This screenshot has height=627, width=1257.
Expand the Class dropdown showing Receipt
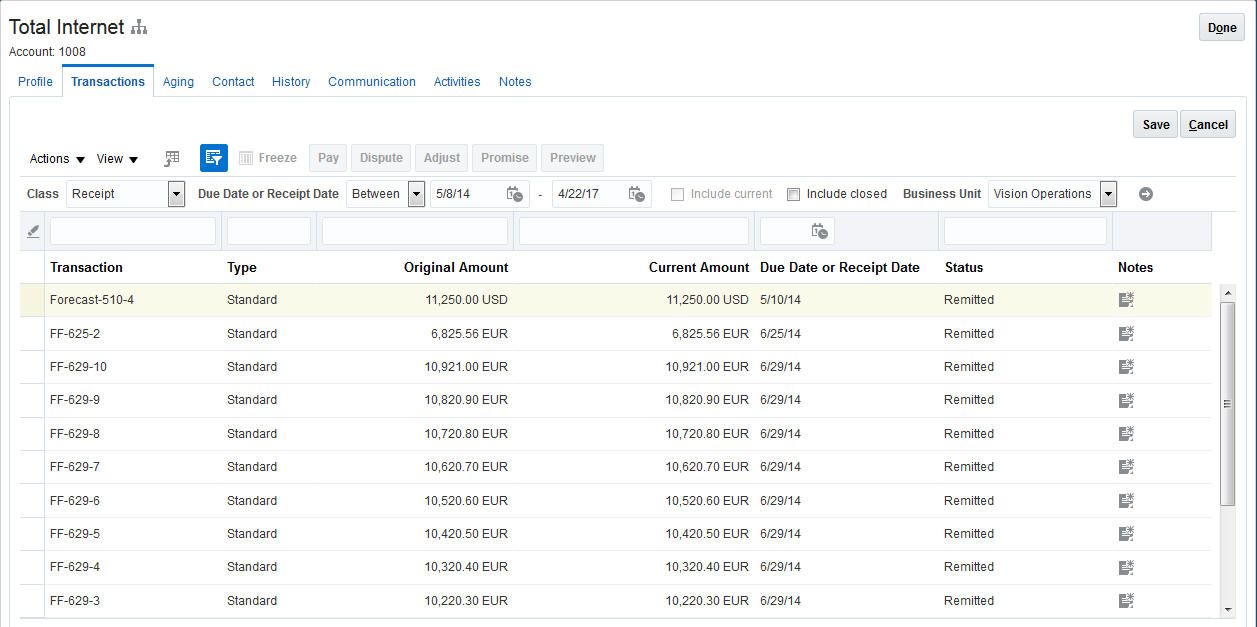[176, 194]
